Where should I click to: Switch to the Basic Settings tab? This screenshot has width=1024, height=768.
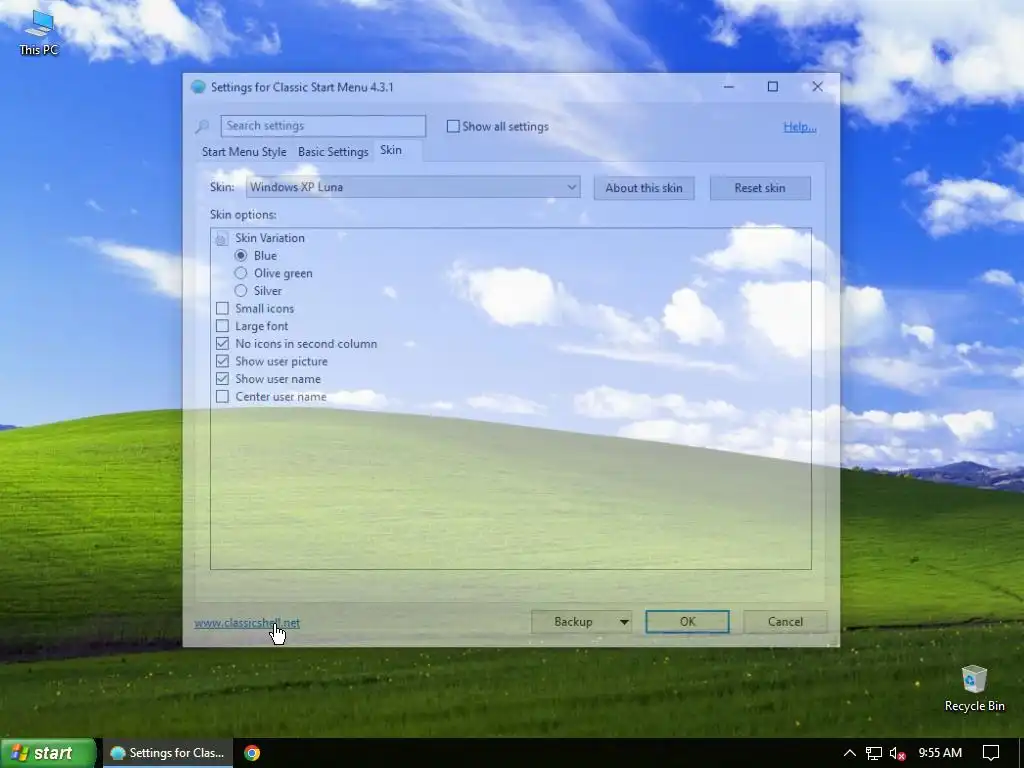[333, 152]
